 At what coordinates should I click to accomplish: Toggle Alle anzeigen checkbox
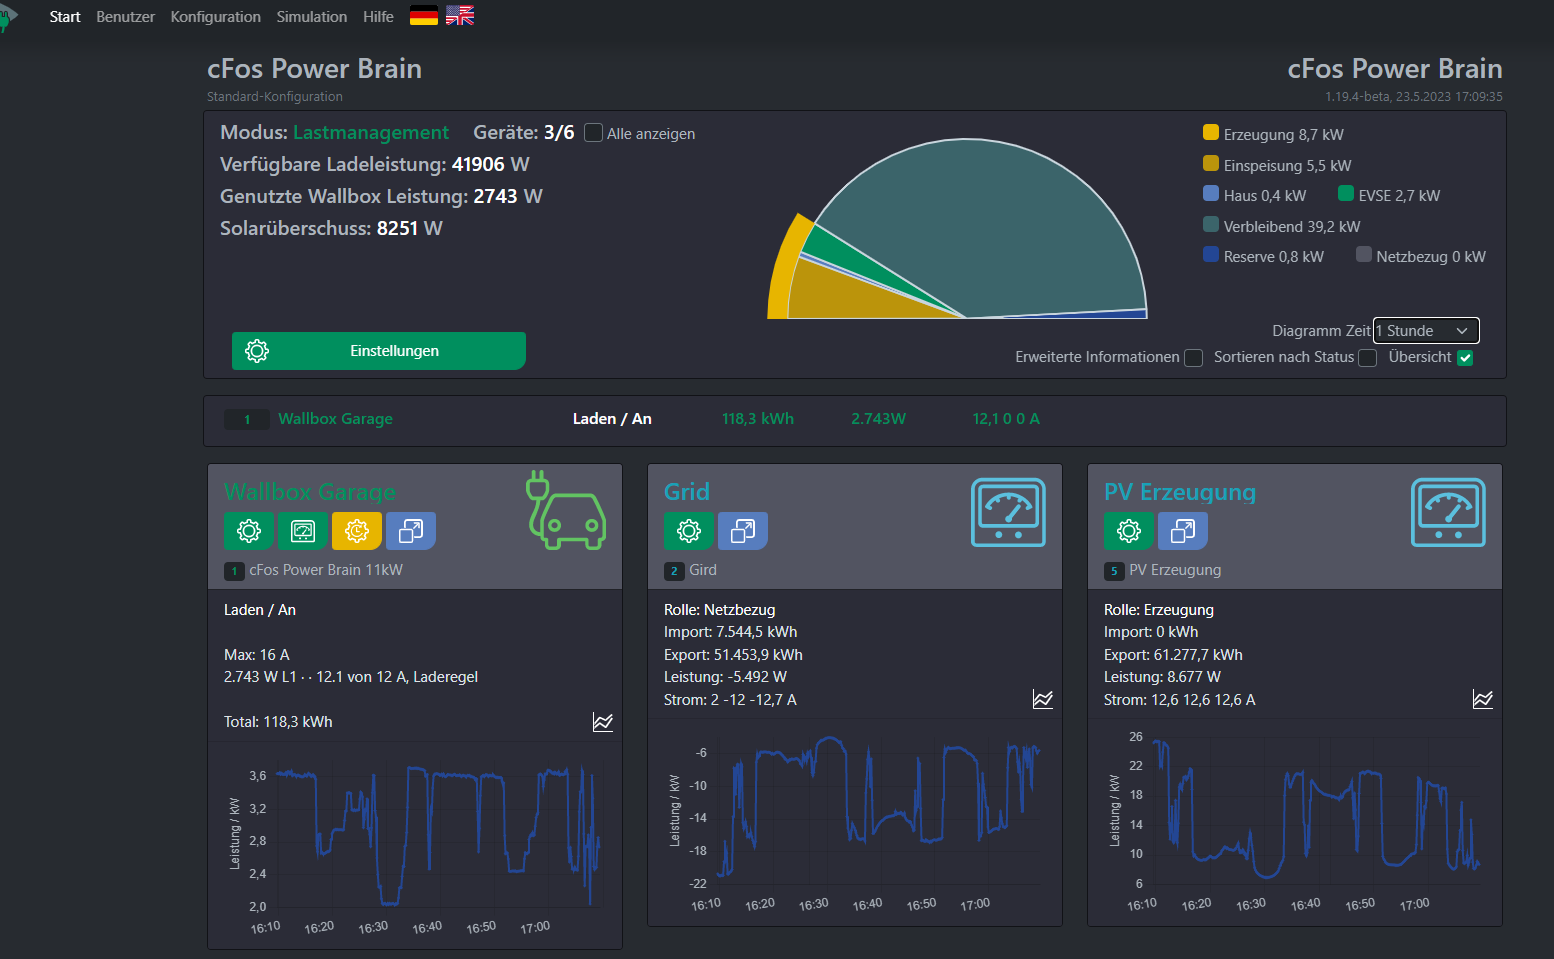[x=593, y=133]
